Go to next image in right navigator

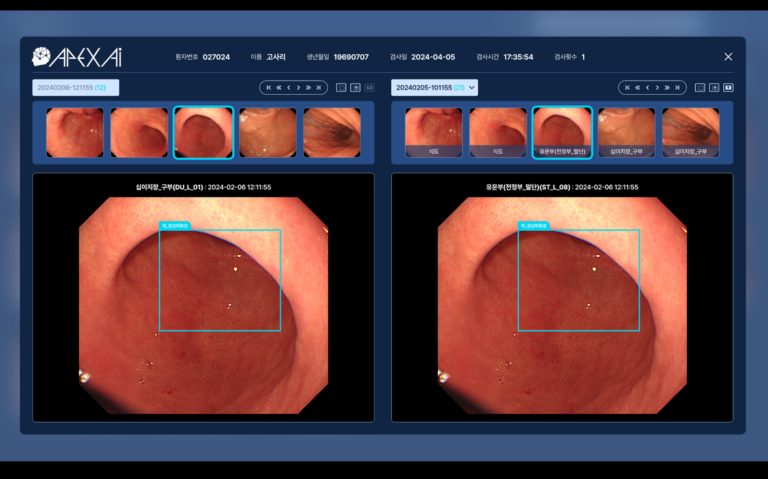coord(657,88)
